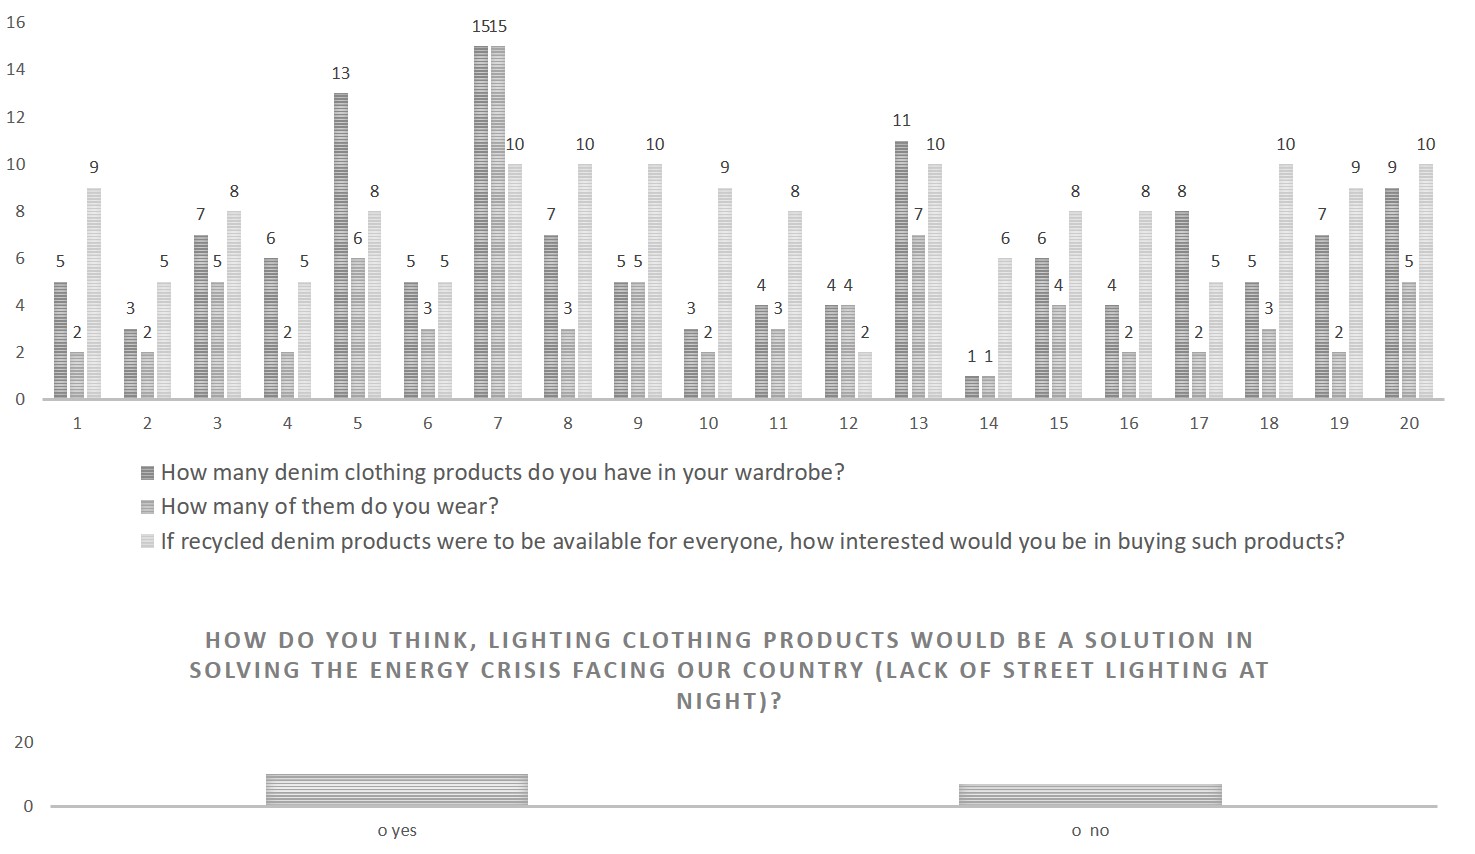Click the bar labeled 9 for respondent 1
This screenshot has height=854, width=1475.
(x=94, y=293)
